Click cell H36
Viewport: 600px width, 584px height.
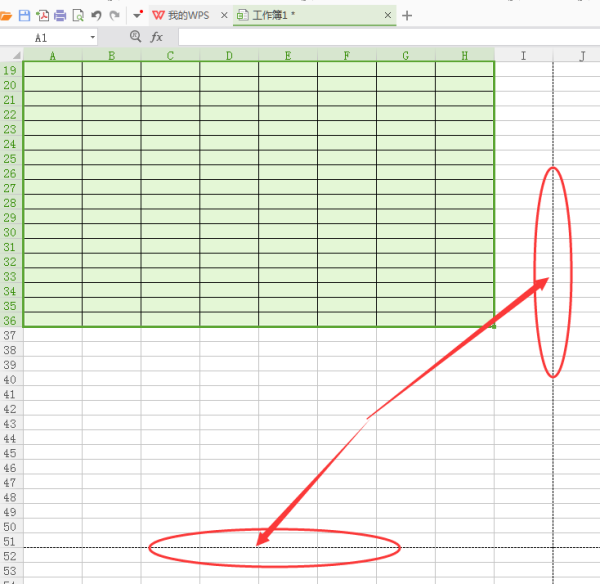465,320
